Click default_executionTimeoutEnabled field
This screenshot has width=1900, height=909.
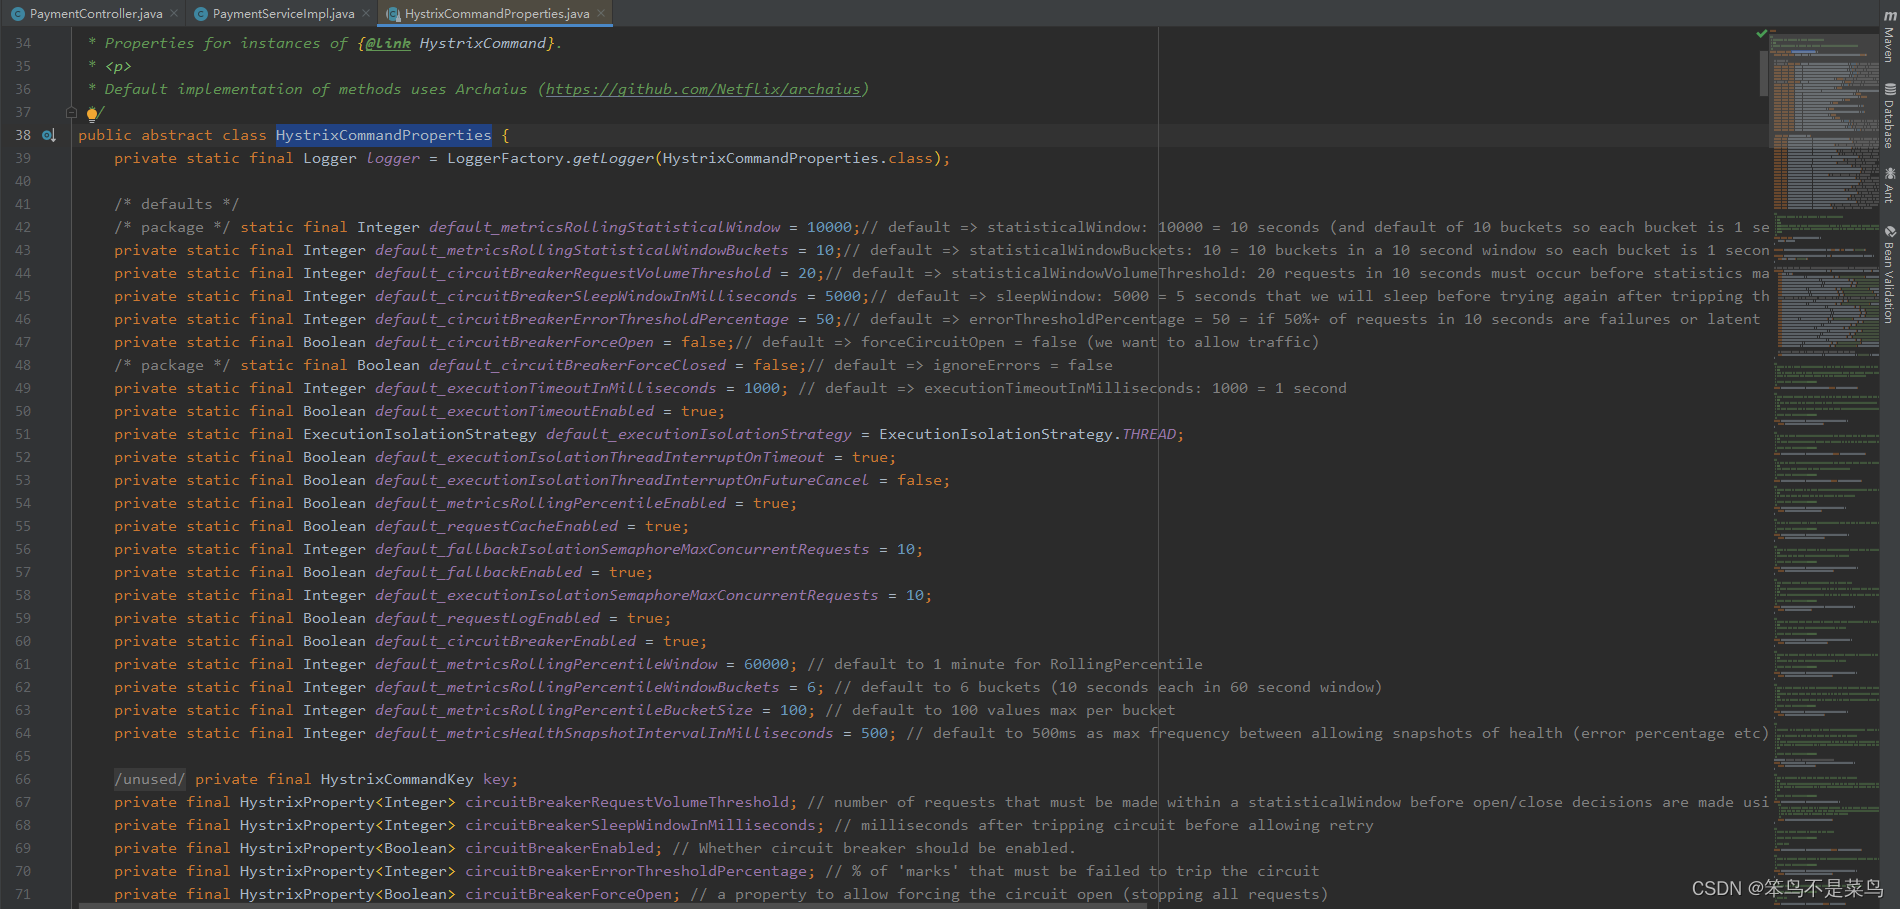point(514,411)
